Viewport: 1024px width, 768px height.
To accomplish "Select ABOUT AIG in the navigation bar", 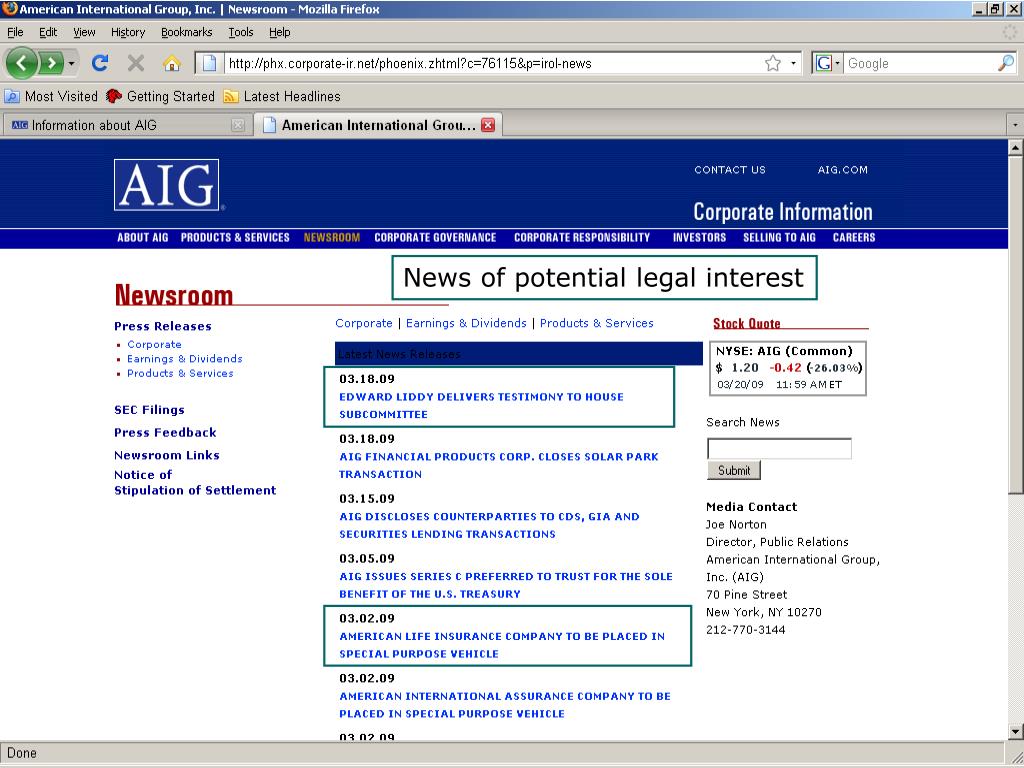I will [x=142, y=238].
